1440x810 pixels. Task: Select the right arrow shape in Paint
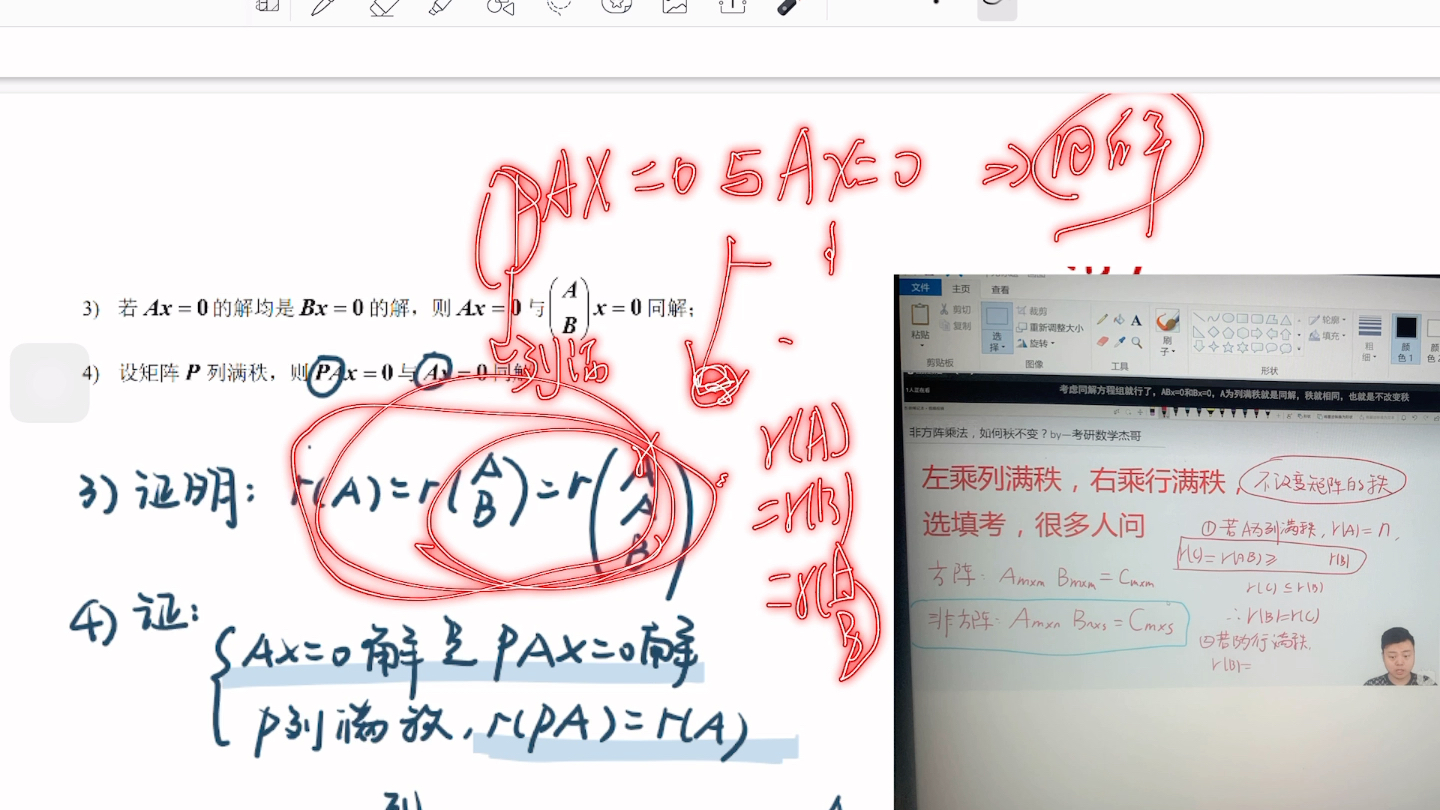coord(1257,333)
